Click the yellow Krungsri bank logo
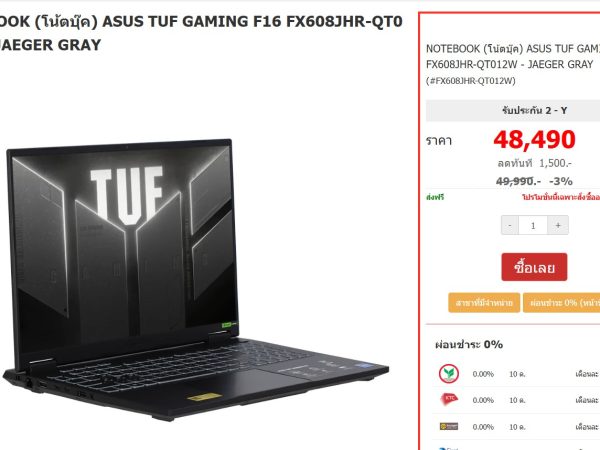This screenshot has width=600, height=450. [x=449, y=426]
